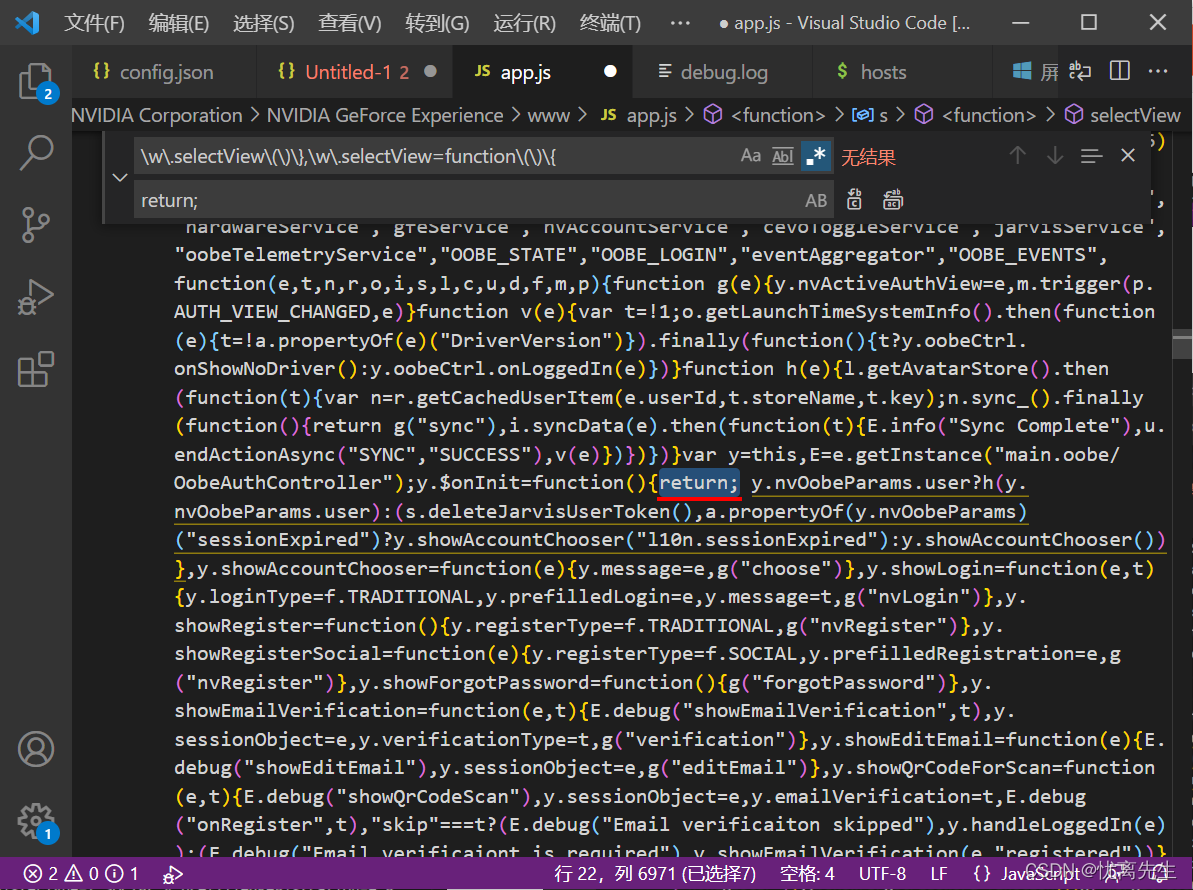
Task: Go to previous match arrow
Action: pyautogui.click(x=1017, y=156)
